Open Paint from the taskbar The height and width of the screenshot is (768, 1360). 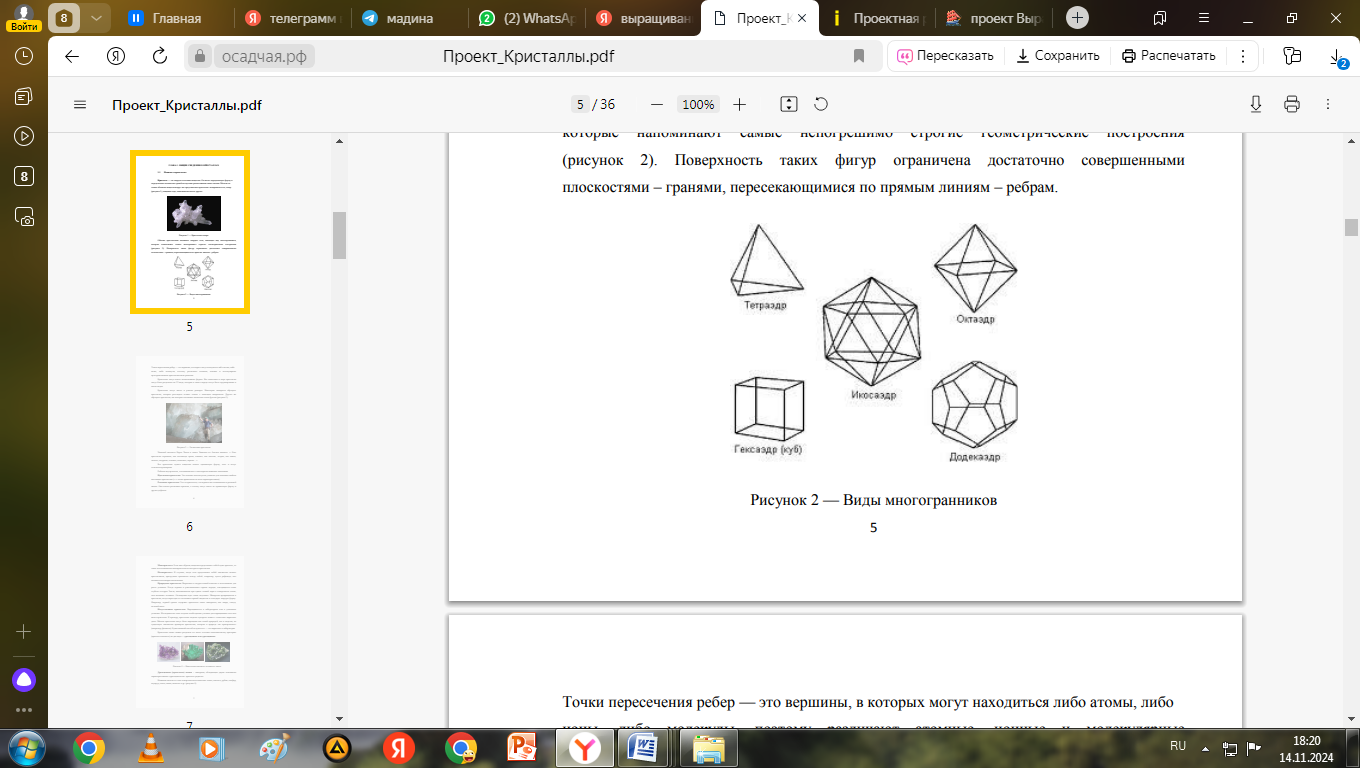[273, 747]
